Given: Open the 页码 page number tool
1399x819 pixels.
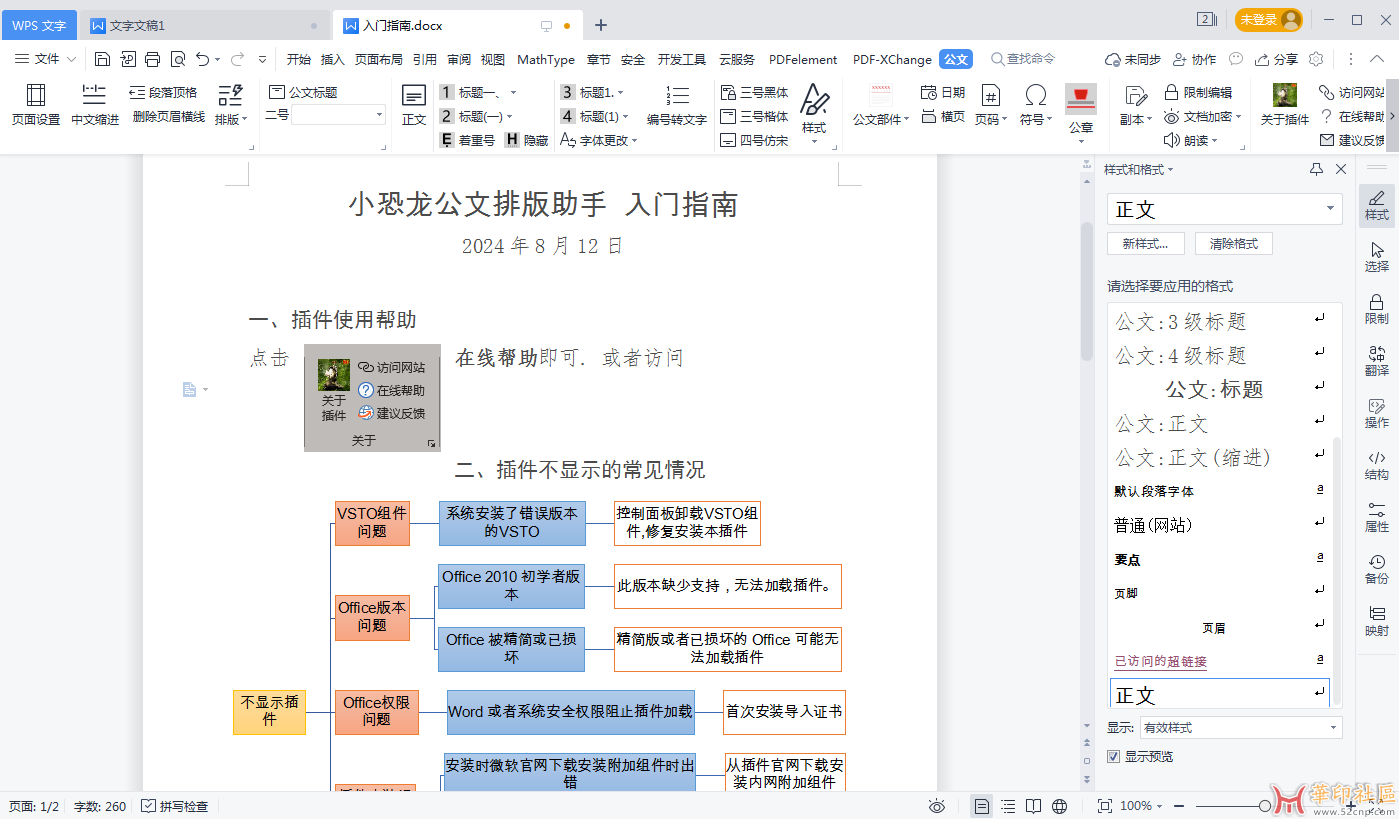Looking at the screenshot, I should pos(990,105).
